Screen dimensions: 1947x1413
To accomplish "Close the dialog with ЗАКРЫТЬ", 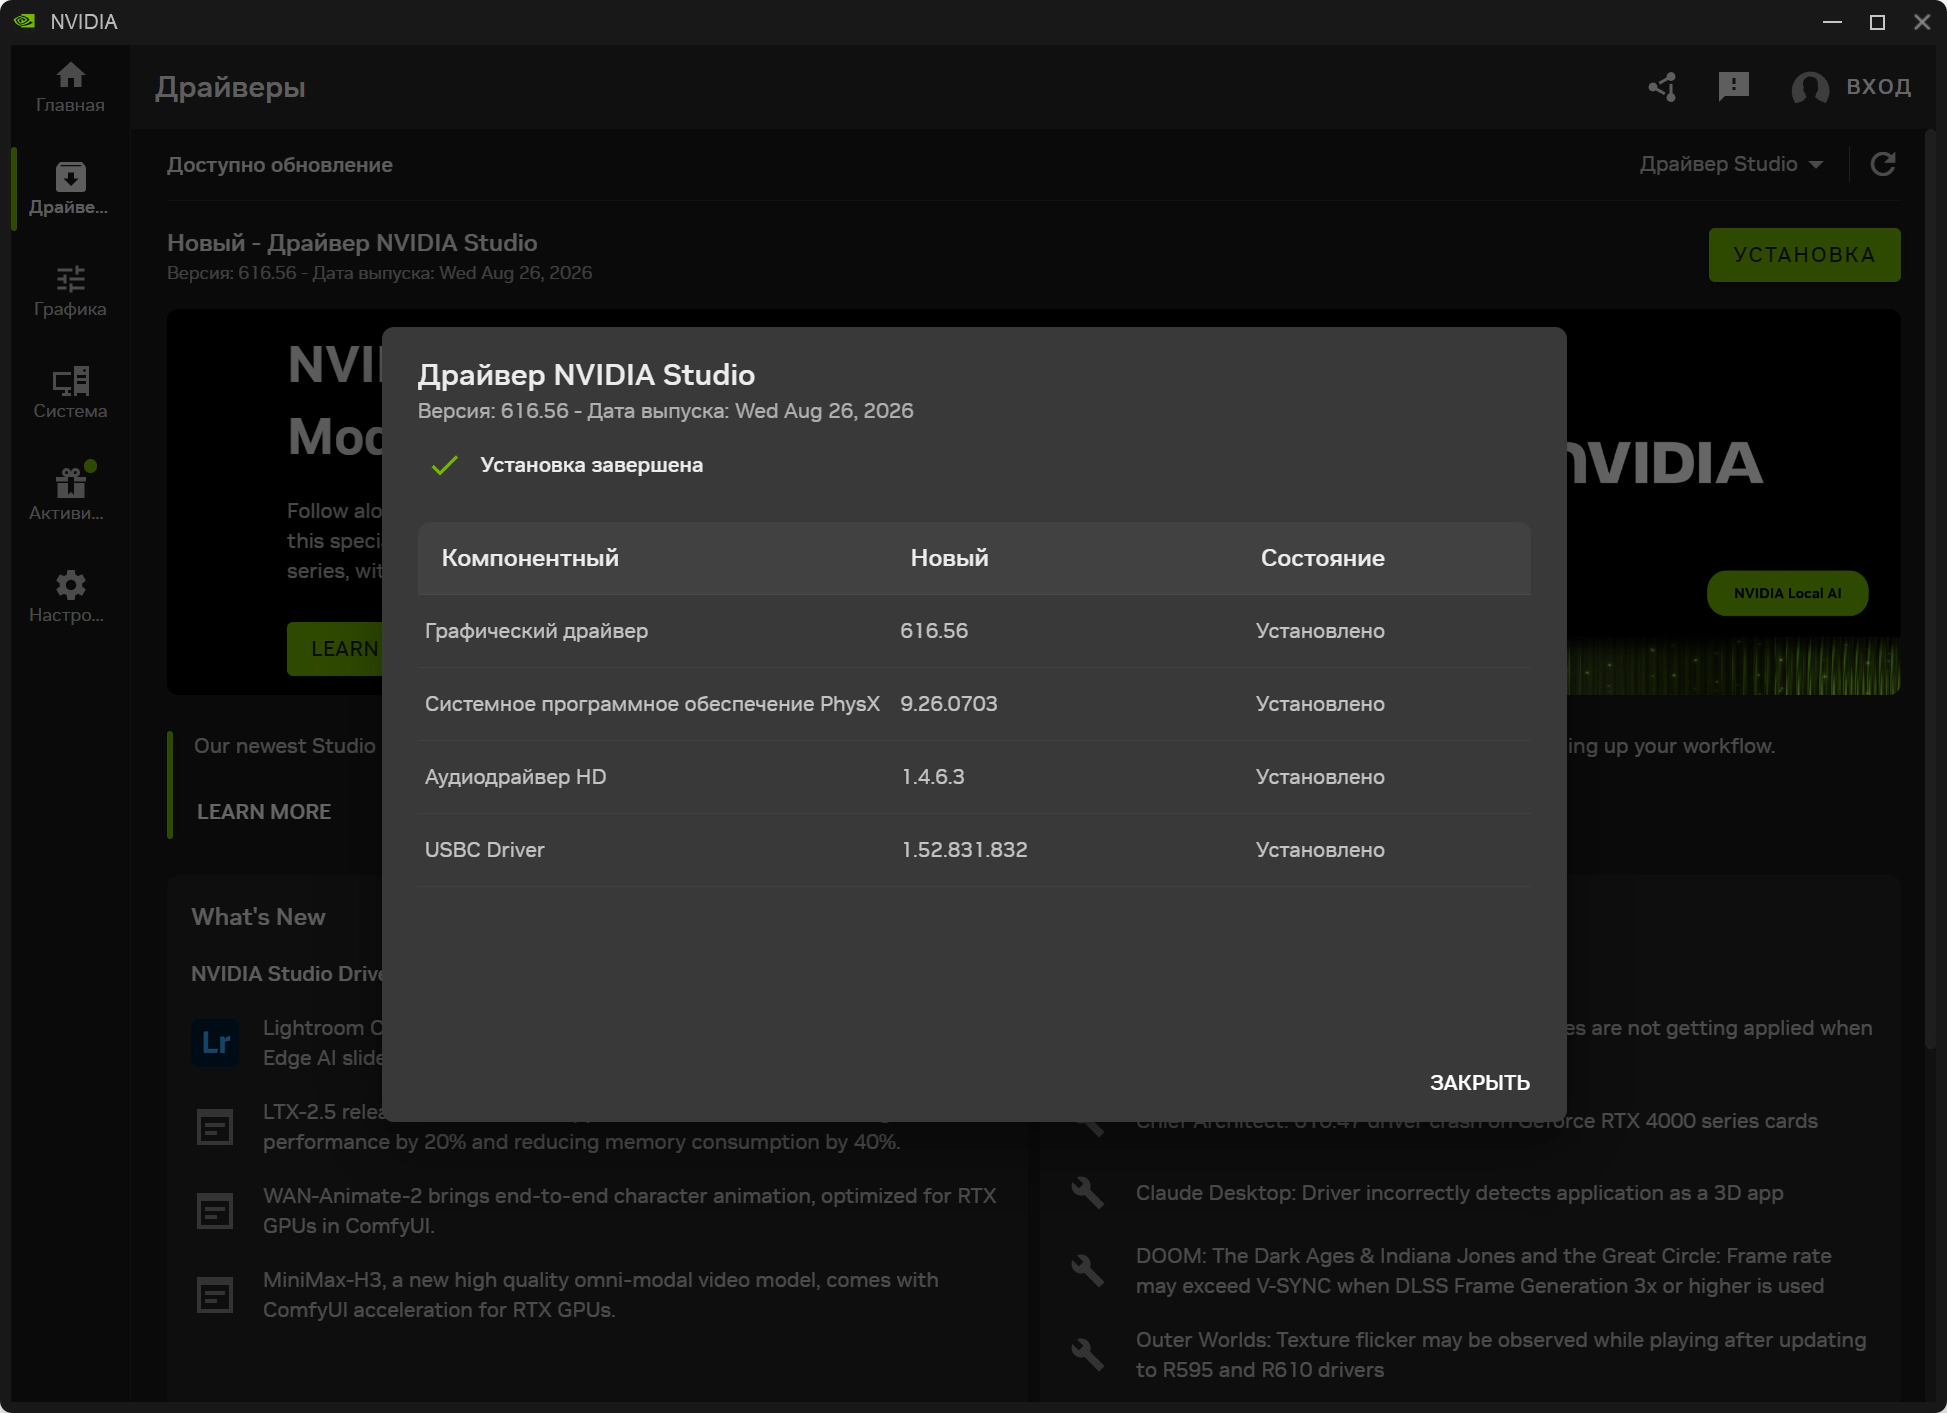I will tap(1480, 1083).
